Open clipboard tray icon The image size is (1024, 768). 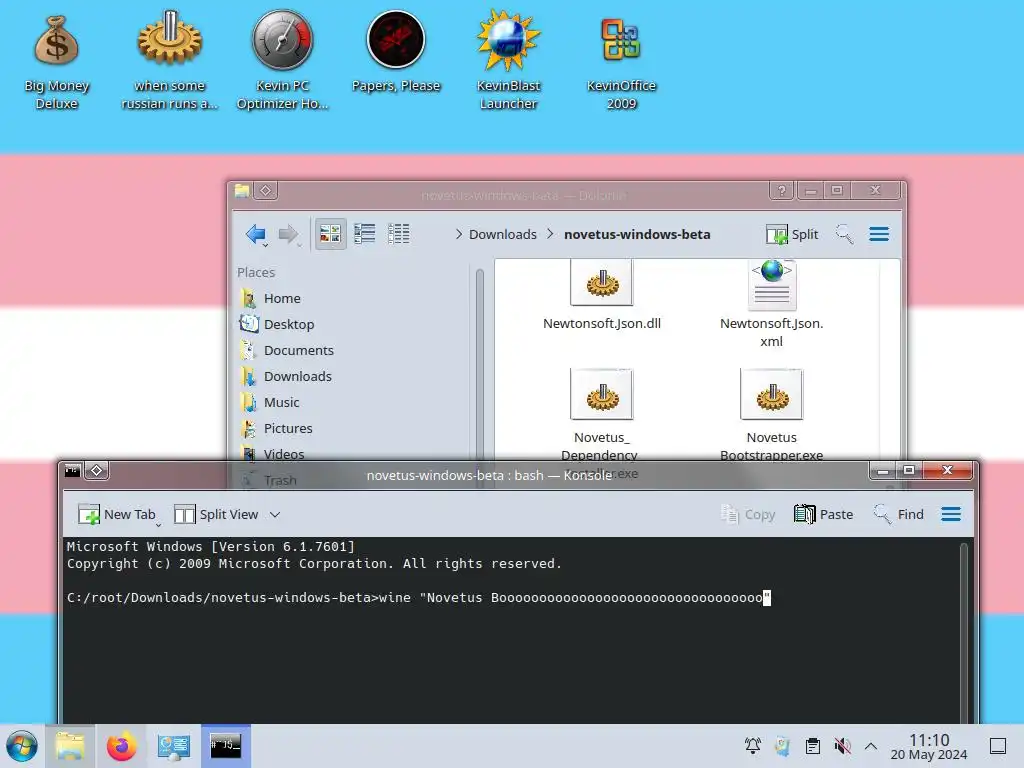[812, 746]
